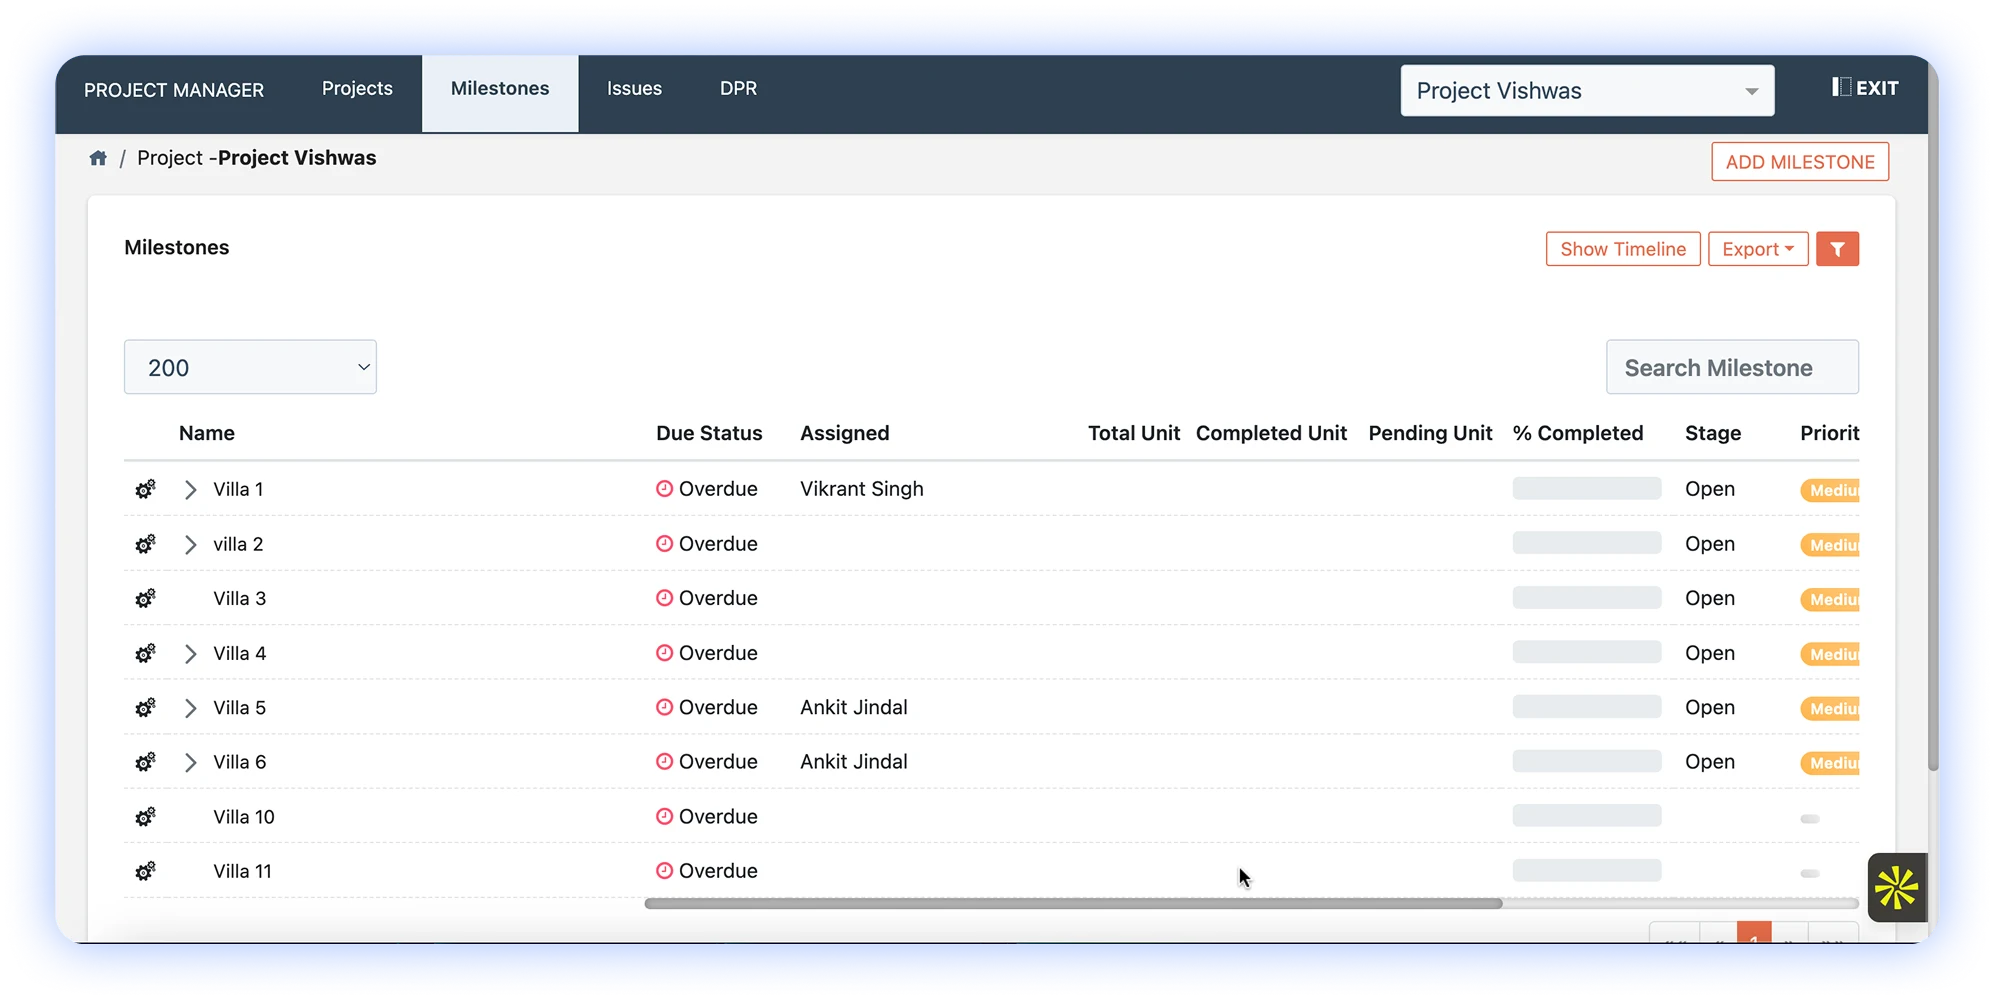1995x1000 pixels.
Task: Click the % Completed column header
Action: click(x=1578, y=433)
